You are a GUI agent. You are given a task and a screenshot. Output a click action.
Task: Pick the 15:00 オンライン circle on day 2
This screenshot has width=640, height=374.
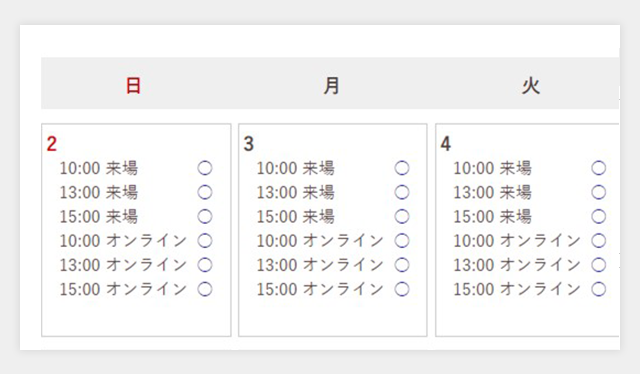click(x=205, y=289)
